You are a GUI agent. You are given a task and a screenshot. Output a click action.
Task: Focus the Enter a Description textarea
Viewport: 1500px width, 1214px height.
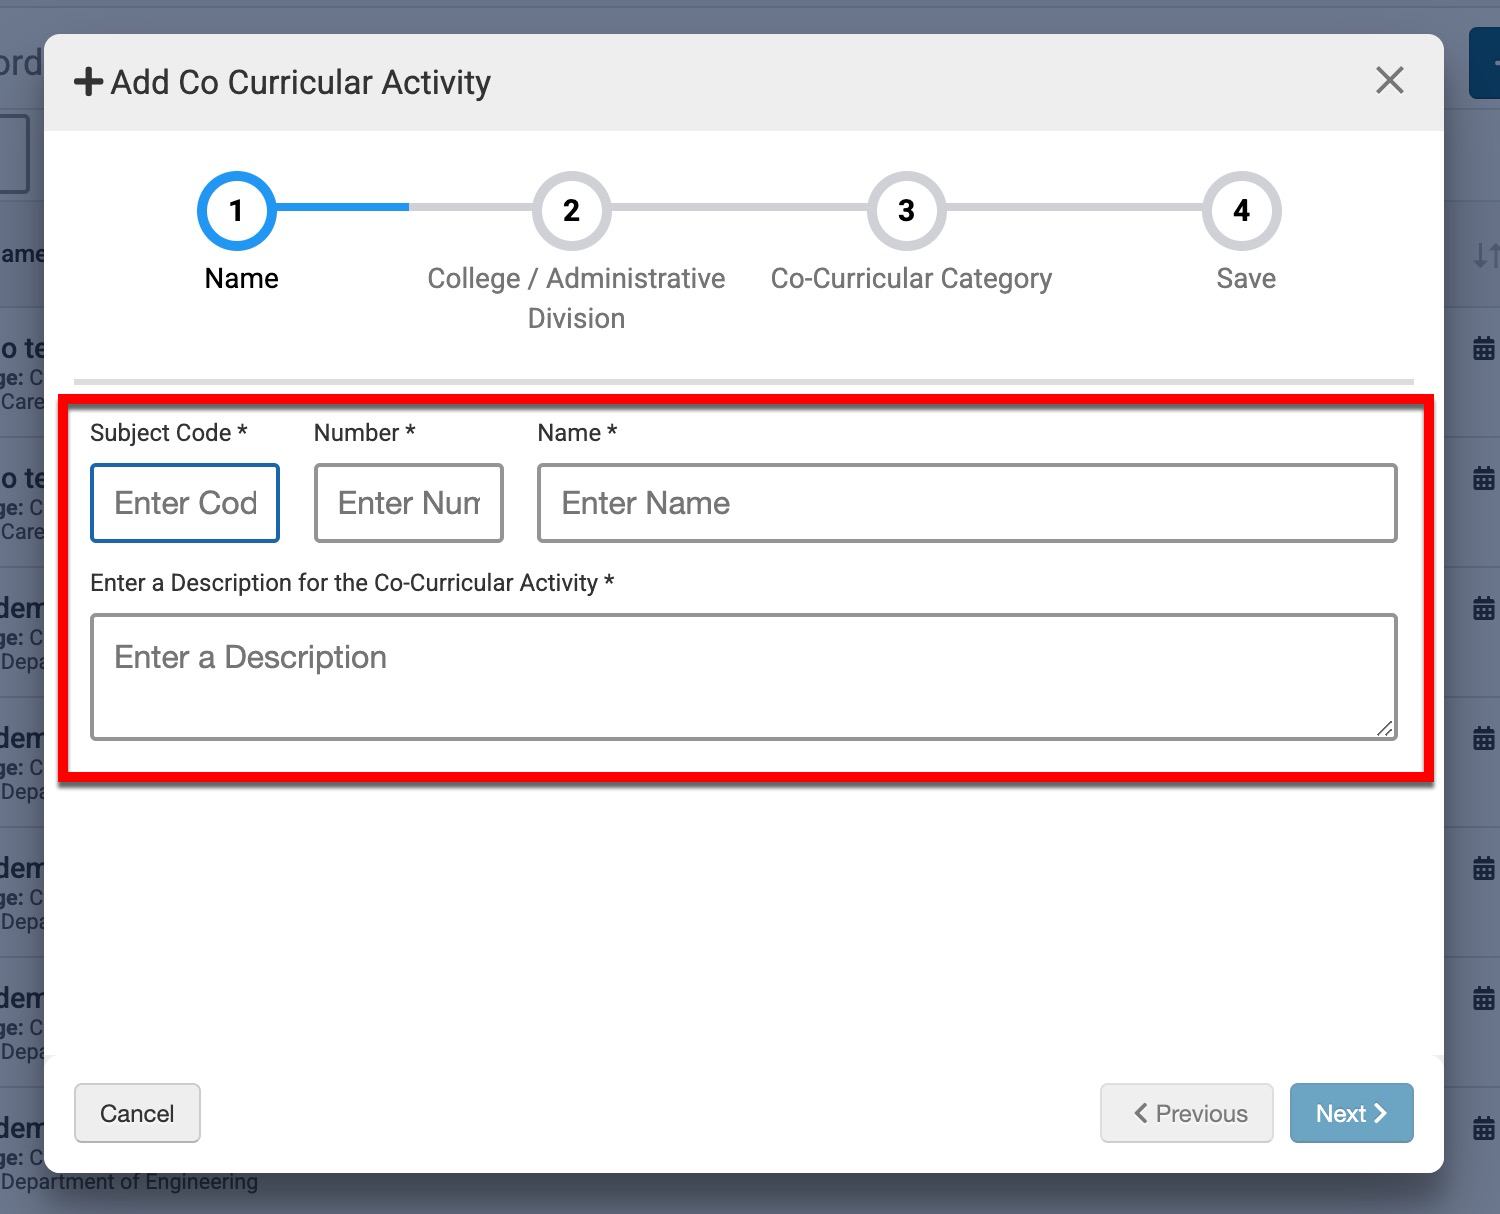point(743,677)
